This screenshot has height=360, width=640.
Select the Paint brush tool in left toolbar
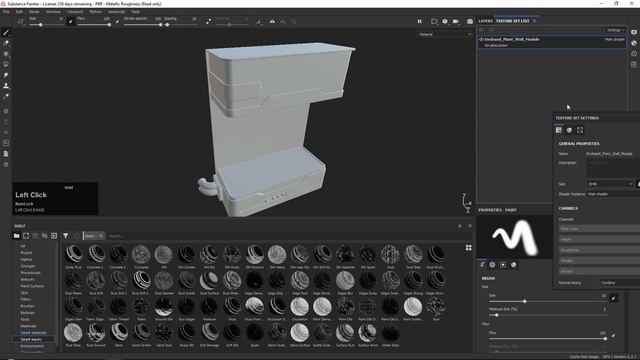pos(6,32)
